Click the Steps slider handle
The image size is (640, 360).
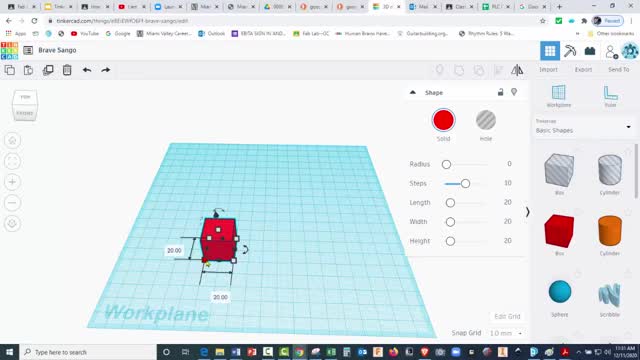(x=465, y=184)
